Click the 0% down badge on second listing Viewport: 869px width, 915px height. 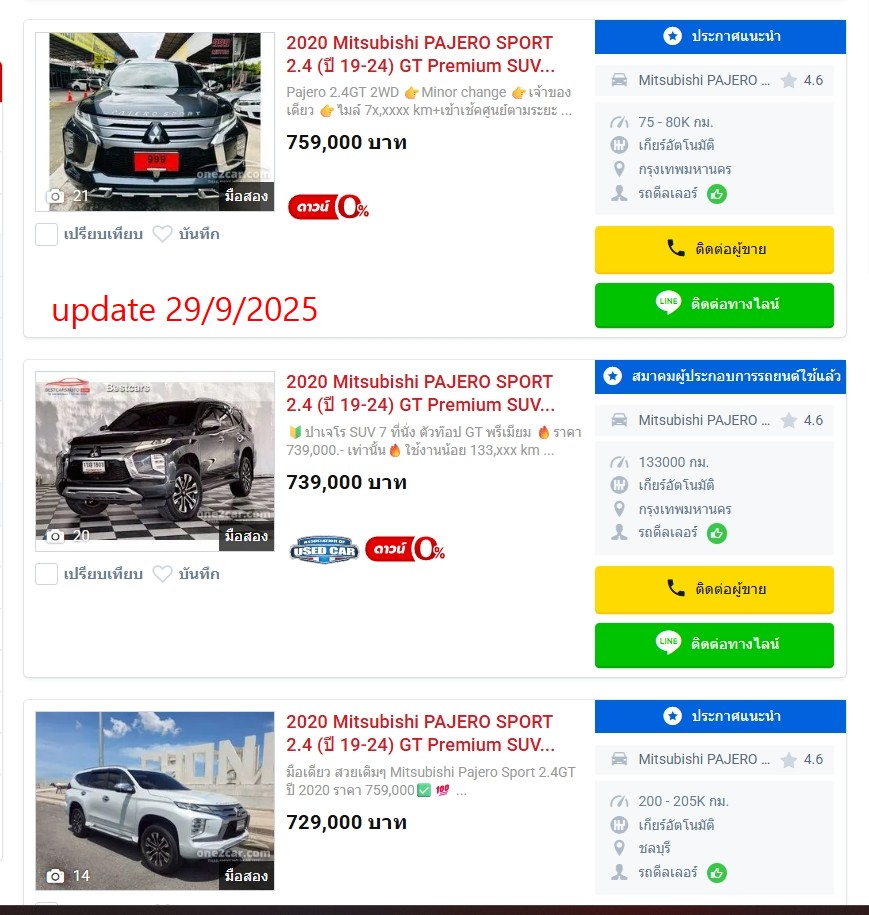[x=405, y=549]
